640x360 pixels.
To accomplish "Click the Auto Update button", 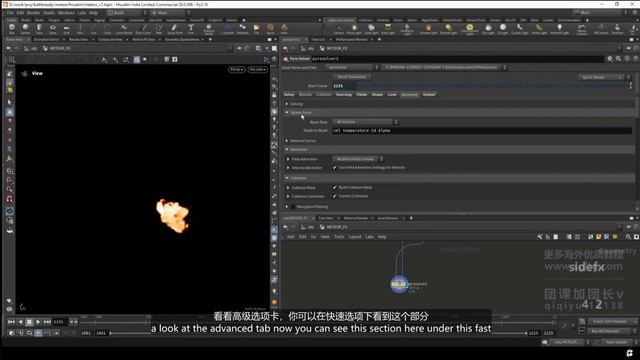I will (616, 342).
